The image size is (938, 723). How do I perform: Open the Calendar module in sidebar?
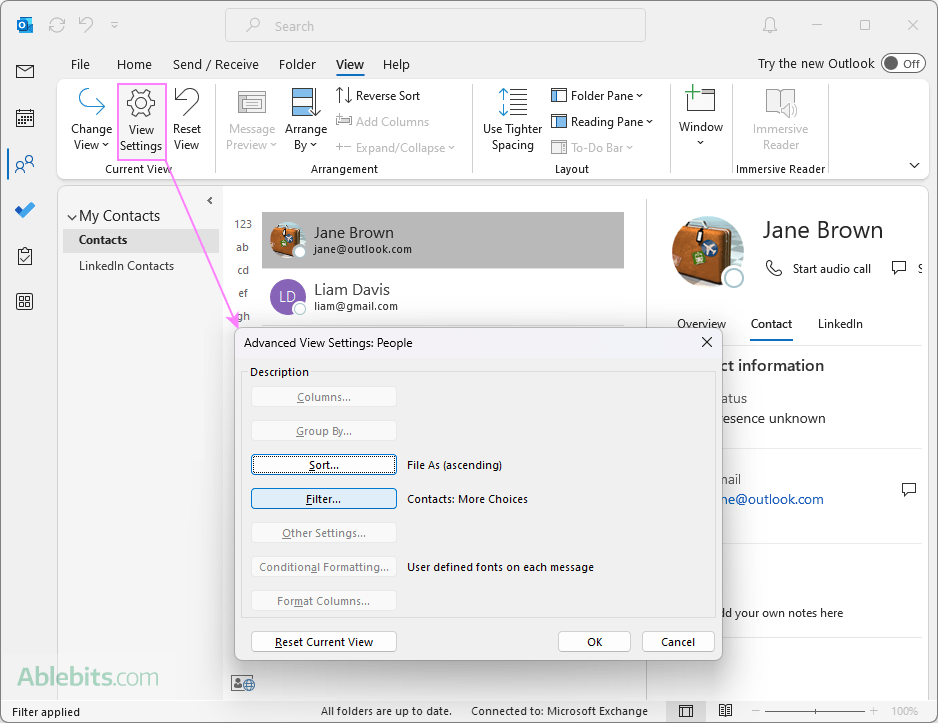pos(25,118)
